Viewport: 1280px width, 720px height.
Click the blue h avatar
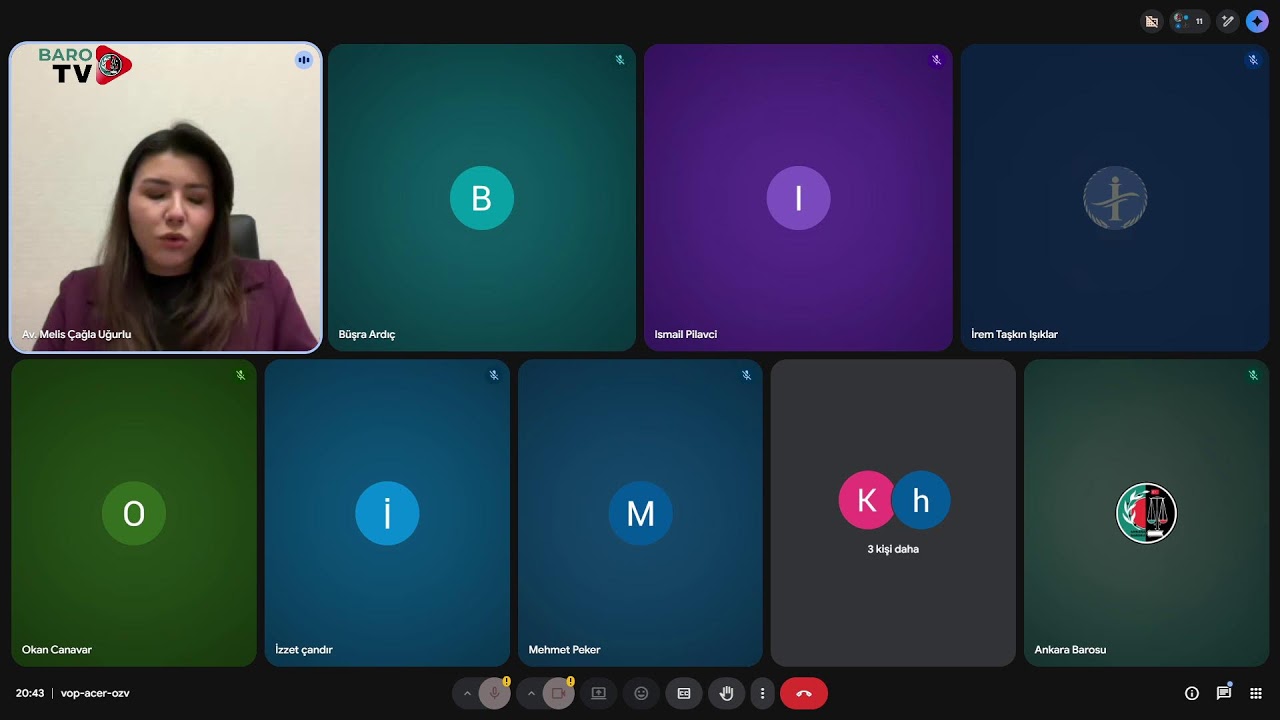point(921,500)
